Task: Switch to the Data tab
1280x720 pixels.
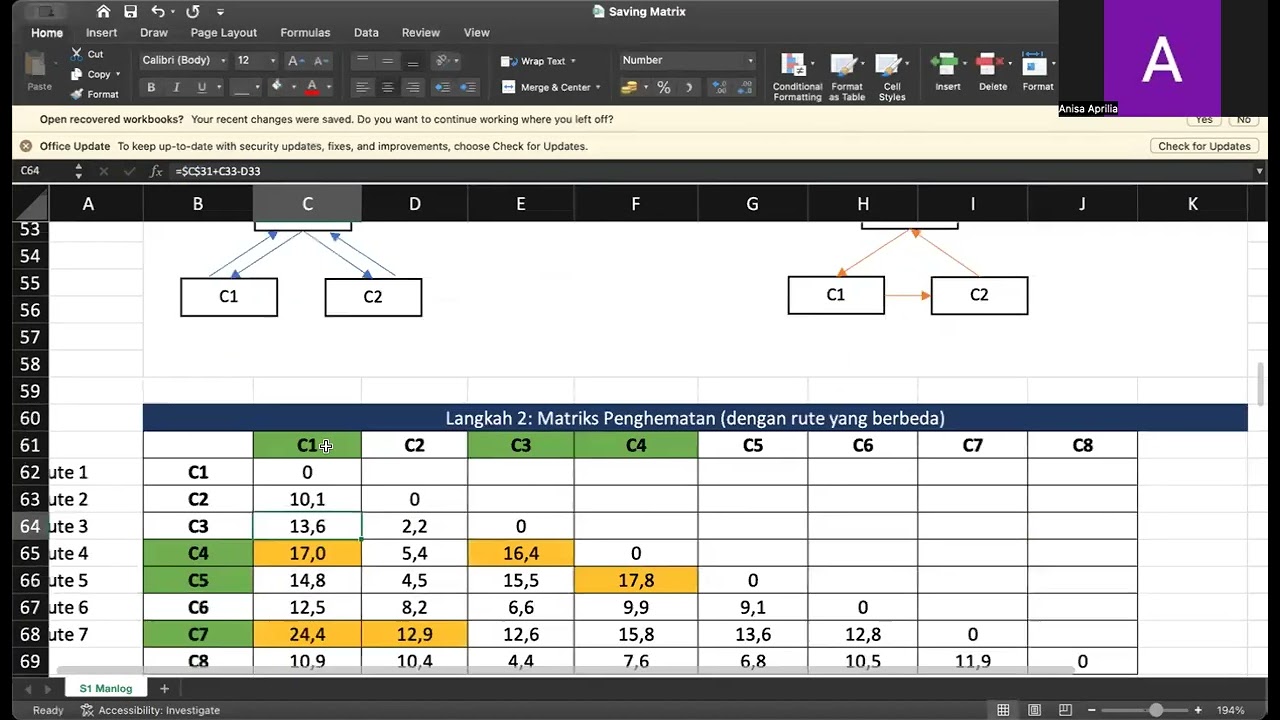Action: pos(366,33)
